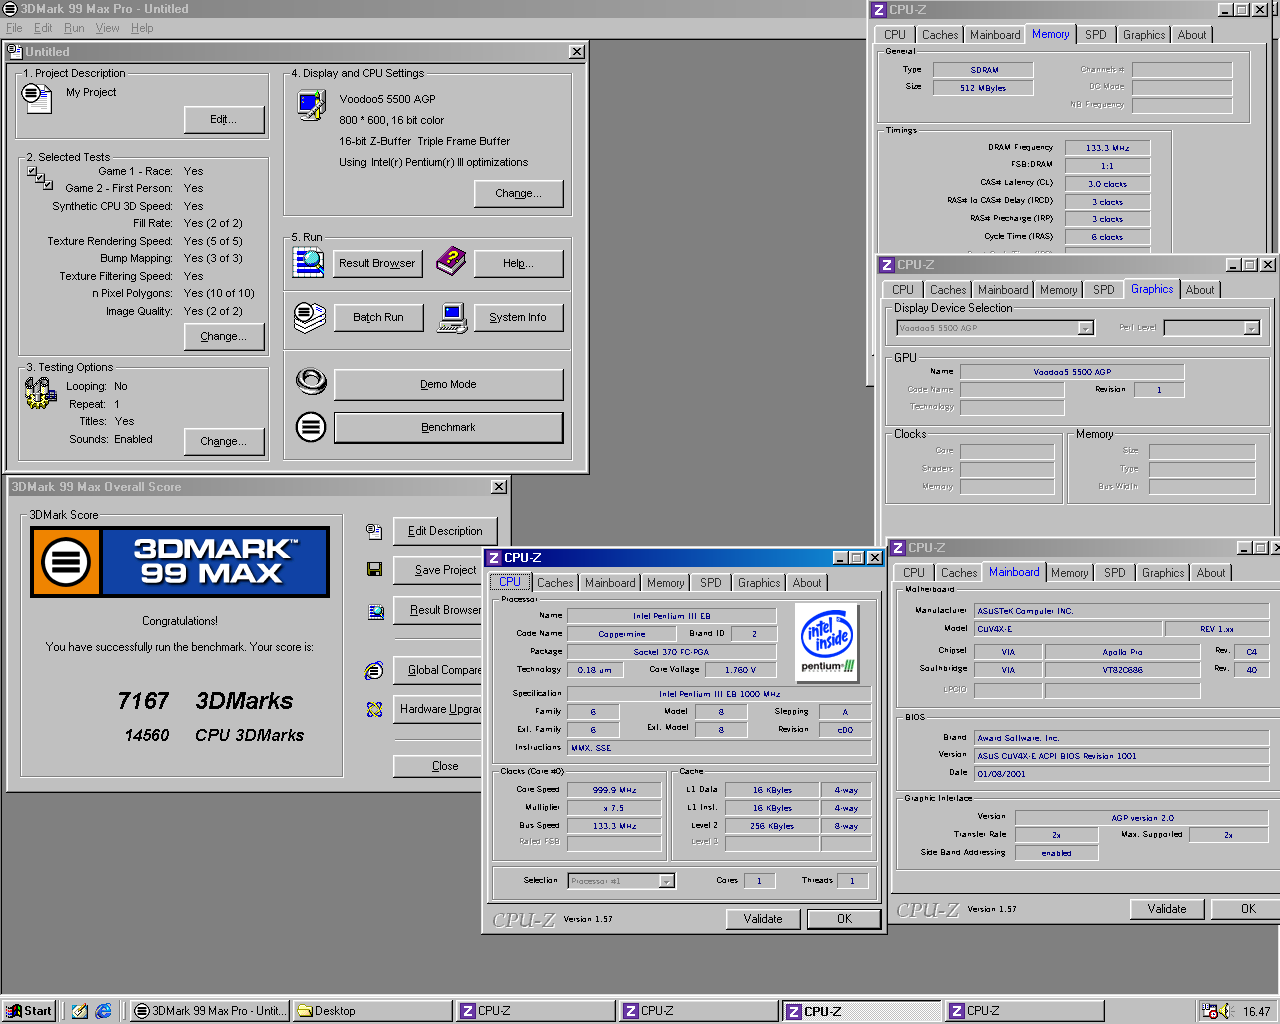Screen dimensions: 1280x1024
Task: Click the System Info button
Action: point(518,317)
